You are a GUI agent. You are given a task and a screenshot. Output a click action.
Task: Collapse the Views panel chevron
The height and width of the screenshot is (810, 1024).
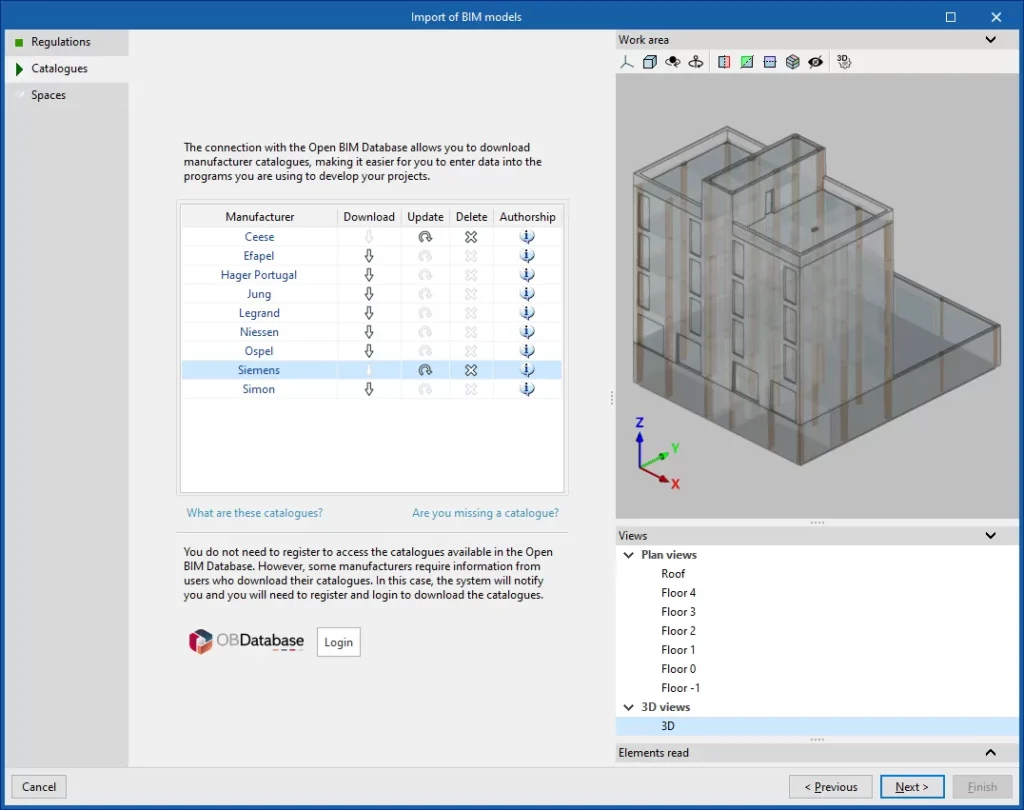[x=991, y=535]
